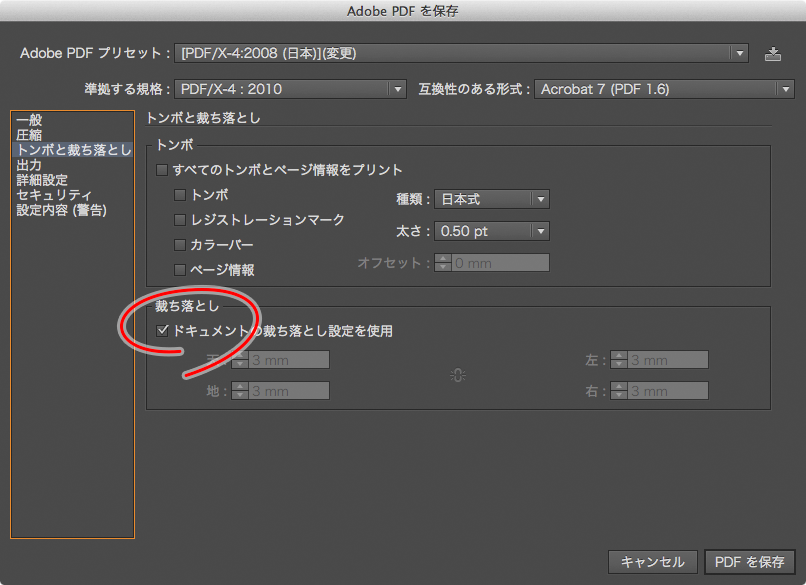
Task: Open the 太さ weight dropdown
Action: [492, 231]
